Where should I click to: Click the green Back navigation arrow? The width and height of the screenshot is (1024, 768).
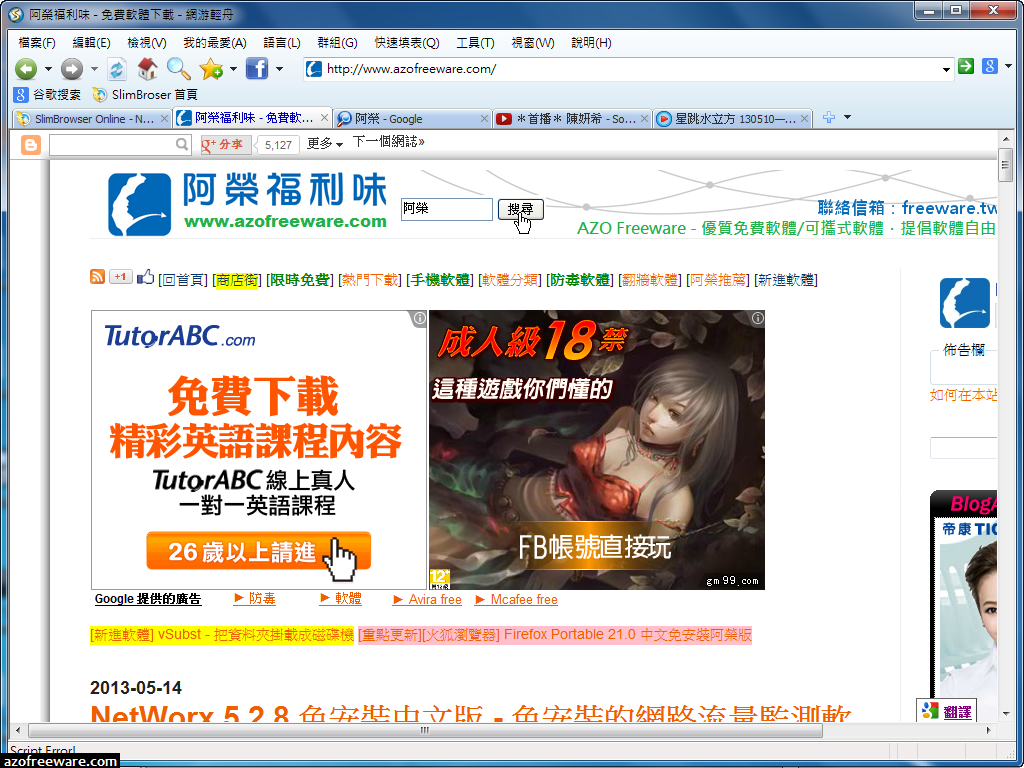[25, 69]
